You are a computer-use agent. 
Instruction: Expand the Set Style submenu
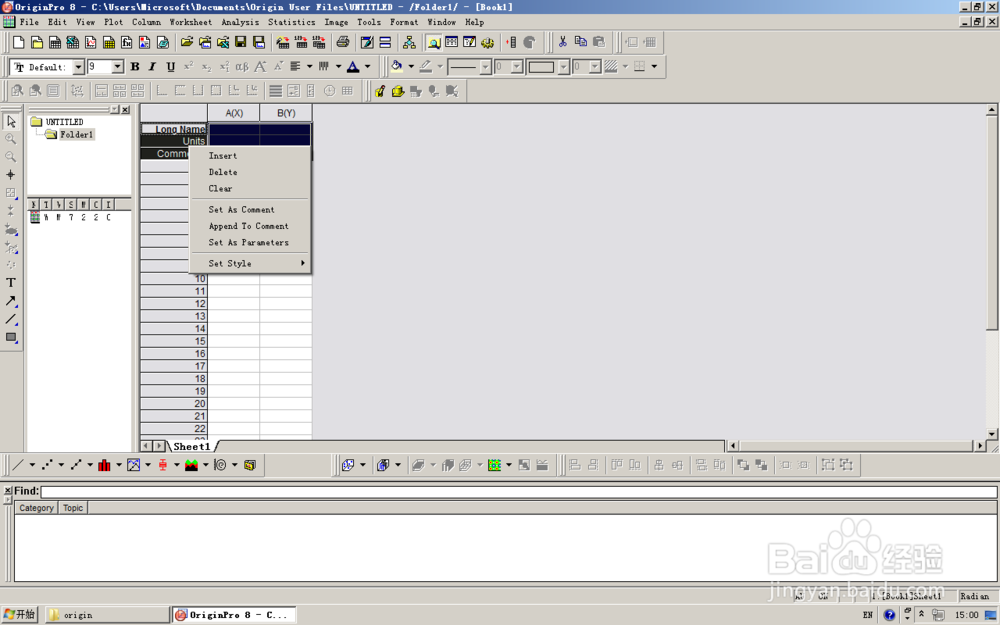pos(251,263)
